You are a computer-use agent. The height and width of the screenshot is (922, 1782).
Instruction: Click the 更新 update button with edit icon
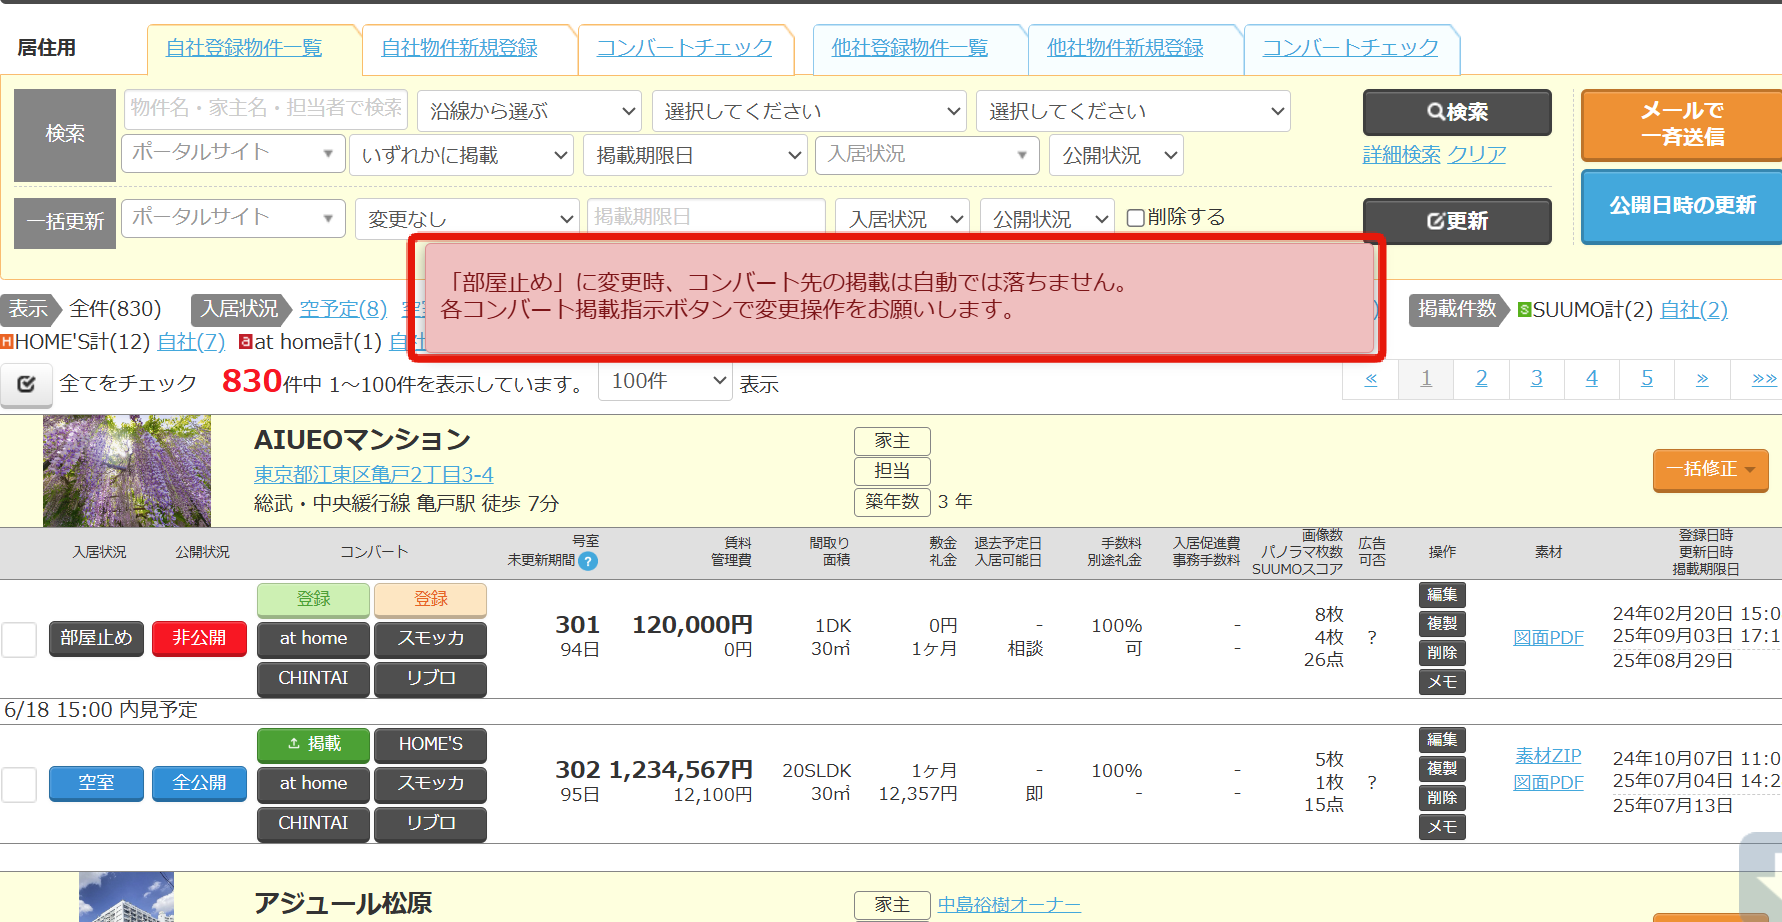click(x=1457, y=221)
